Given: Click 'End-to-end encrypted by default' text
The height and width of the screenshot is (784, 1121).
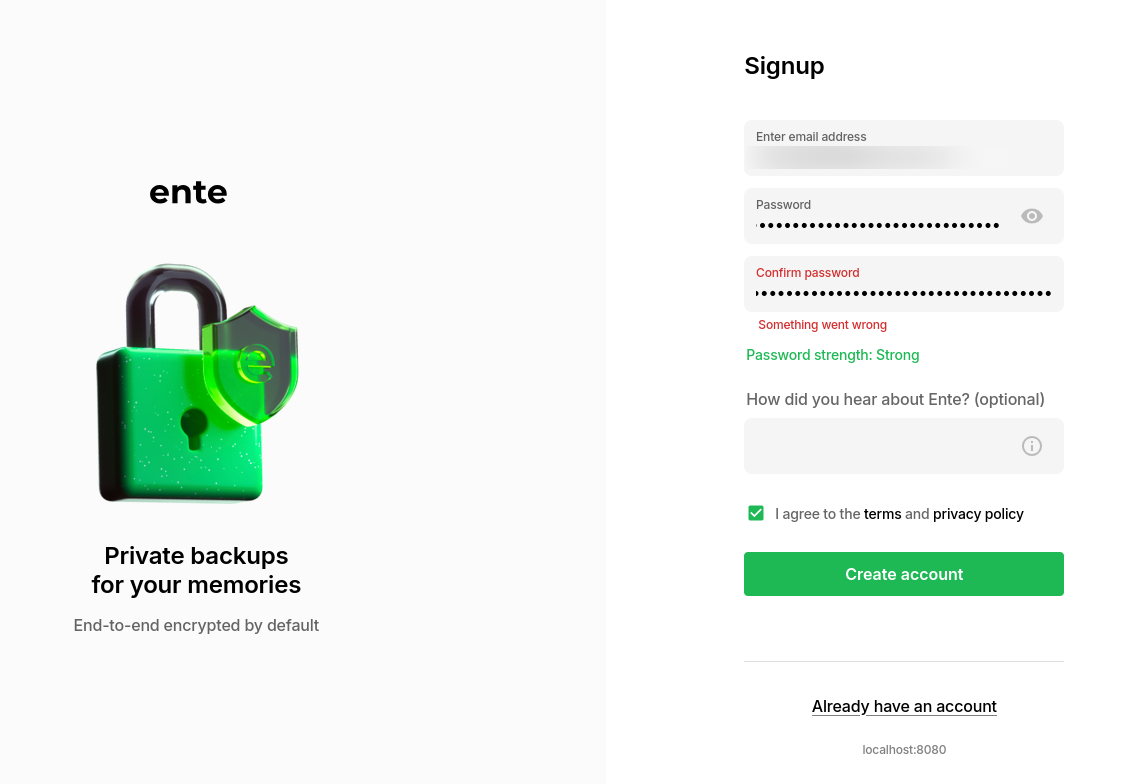Looking at the screenshot, I should point(196,626).
